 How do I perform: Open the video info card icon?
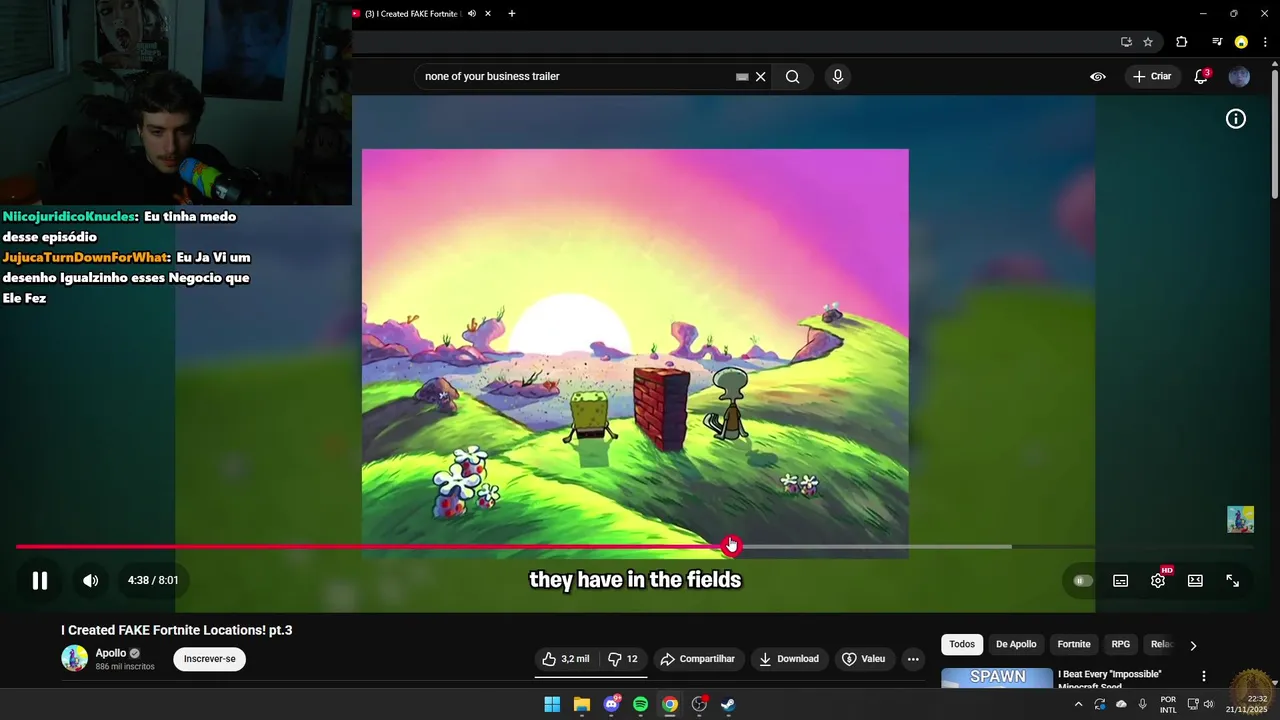click(x=1236, y=119)
